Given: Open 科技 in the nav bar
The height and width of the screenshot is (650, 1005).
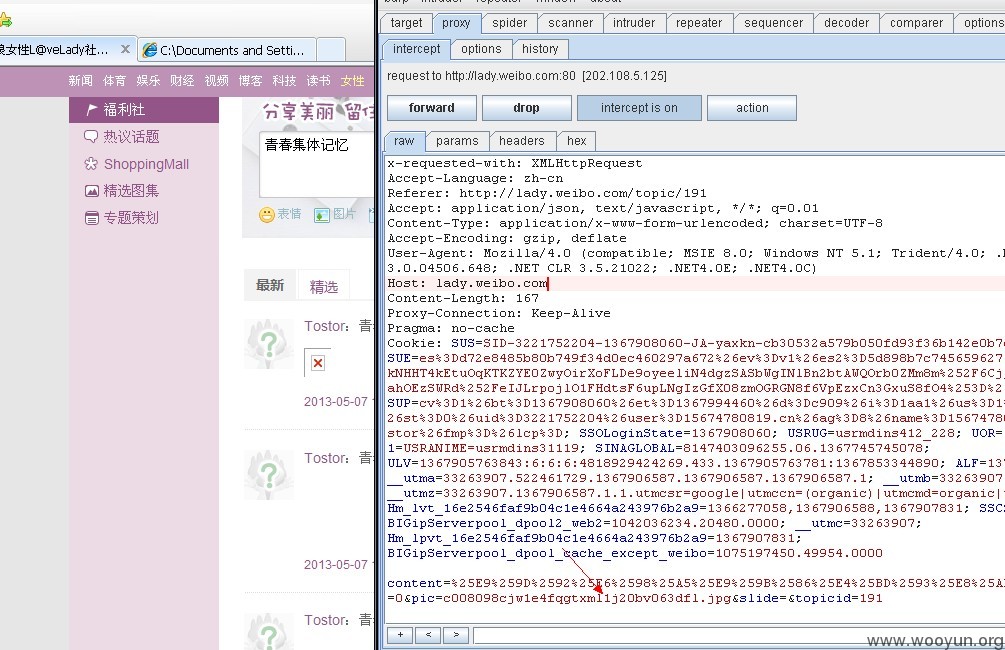Looking at the screenshot, I should pos(285,81).
